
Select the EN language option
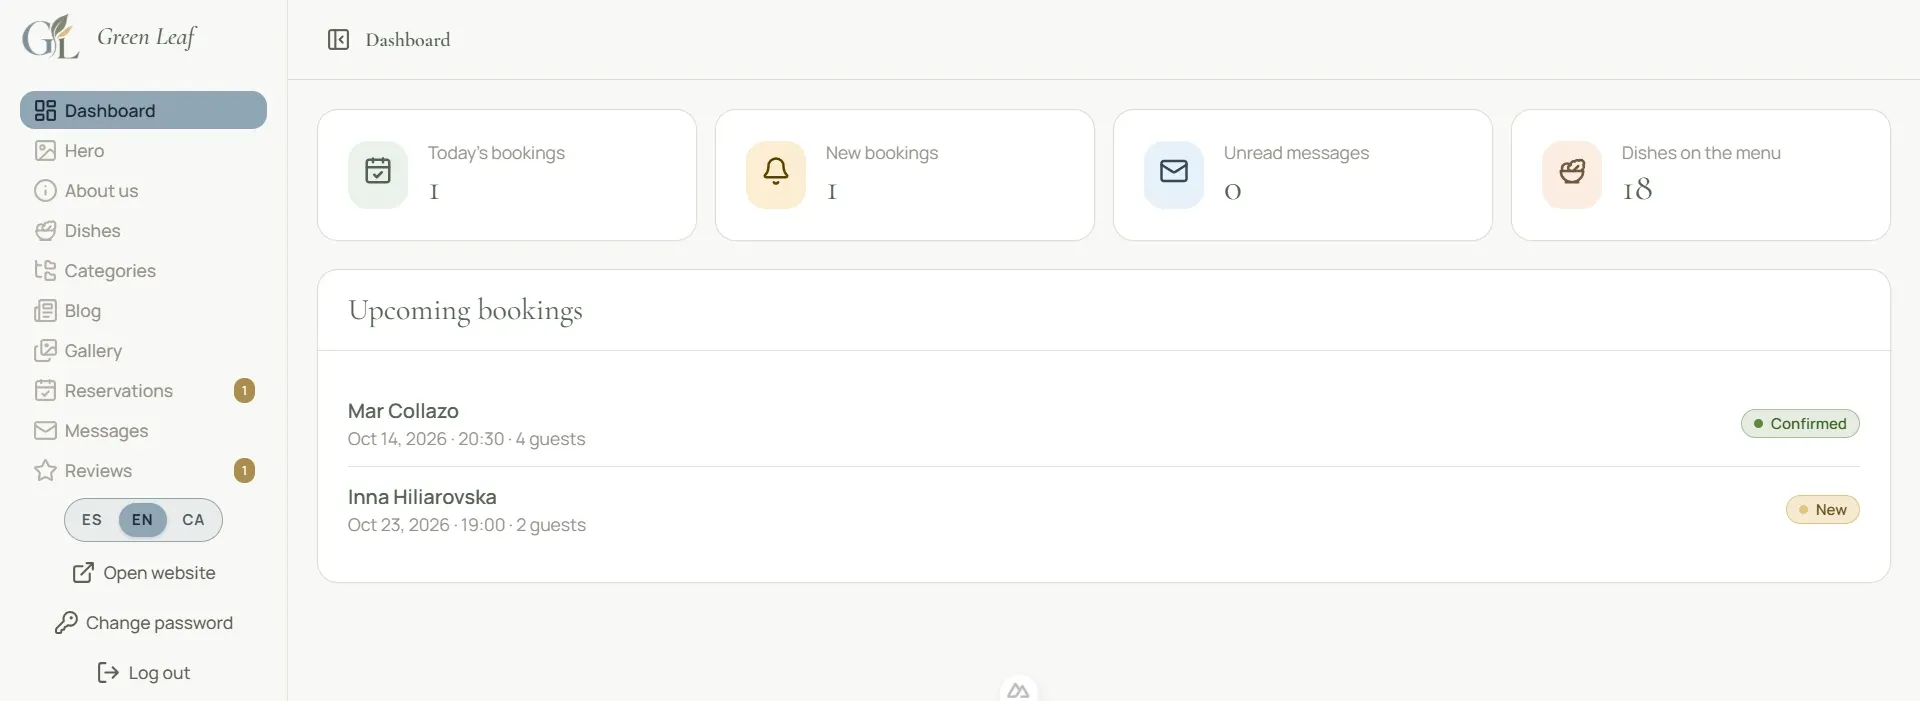143,520
